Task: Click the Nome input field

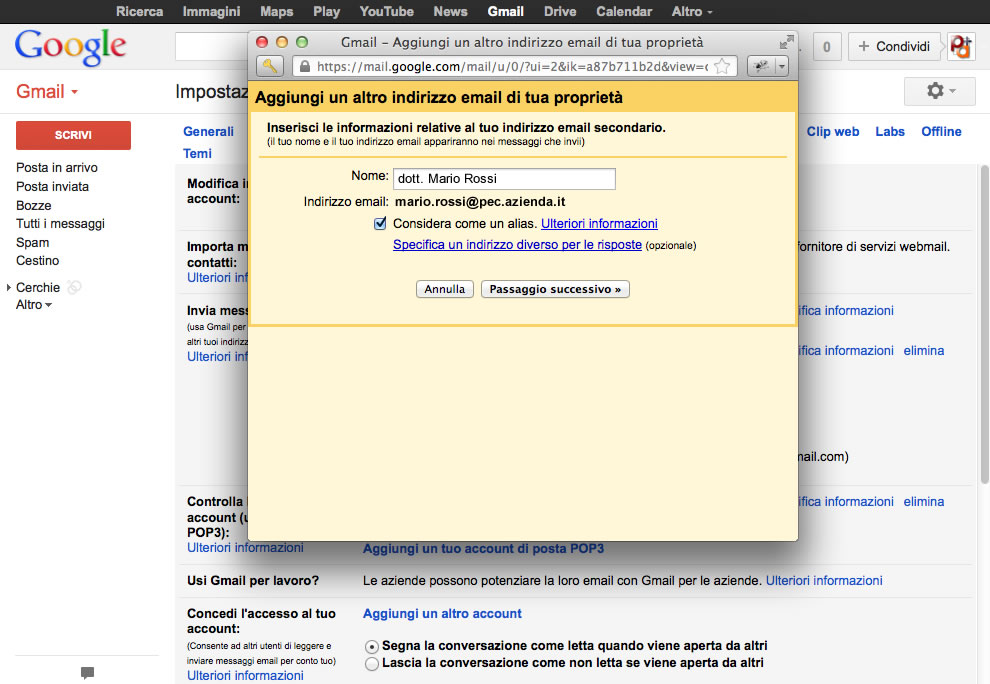Action: [504, 179]
